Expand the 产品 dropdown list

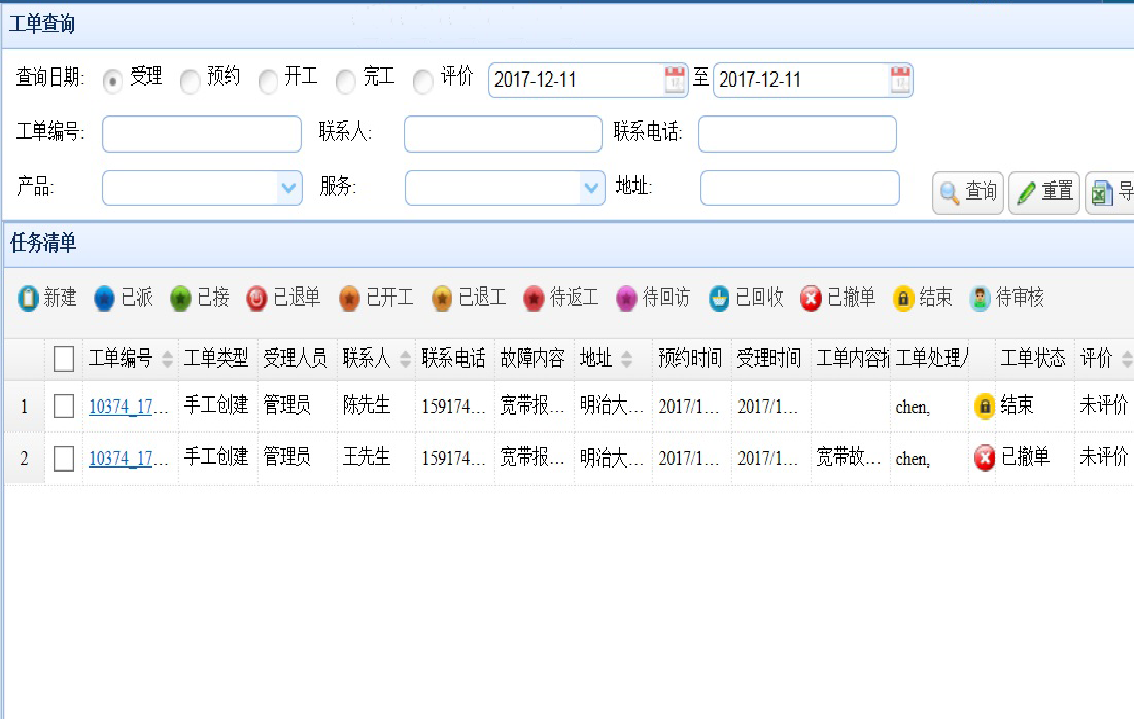pos(289,188)
